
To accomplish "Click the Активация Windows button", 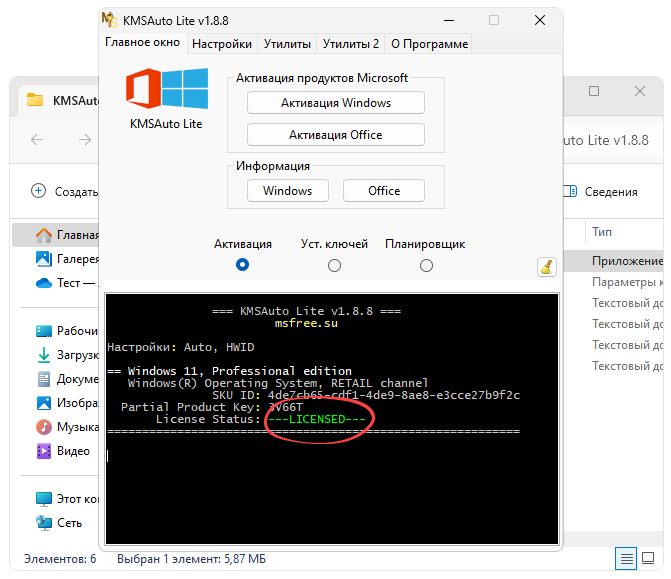I will click(336, 103).
